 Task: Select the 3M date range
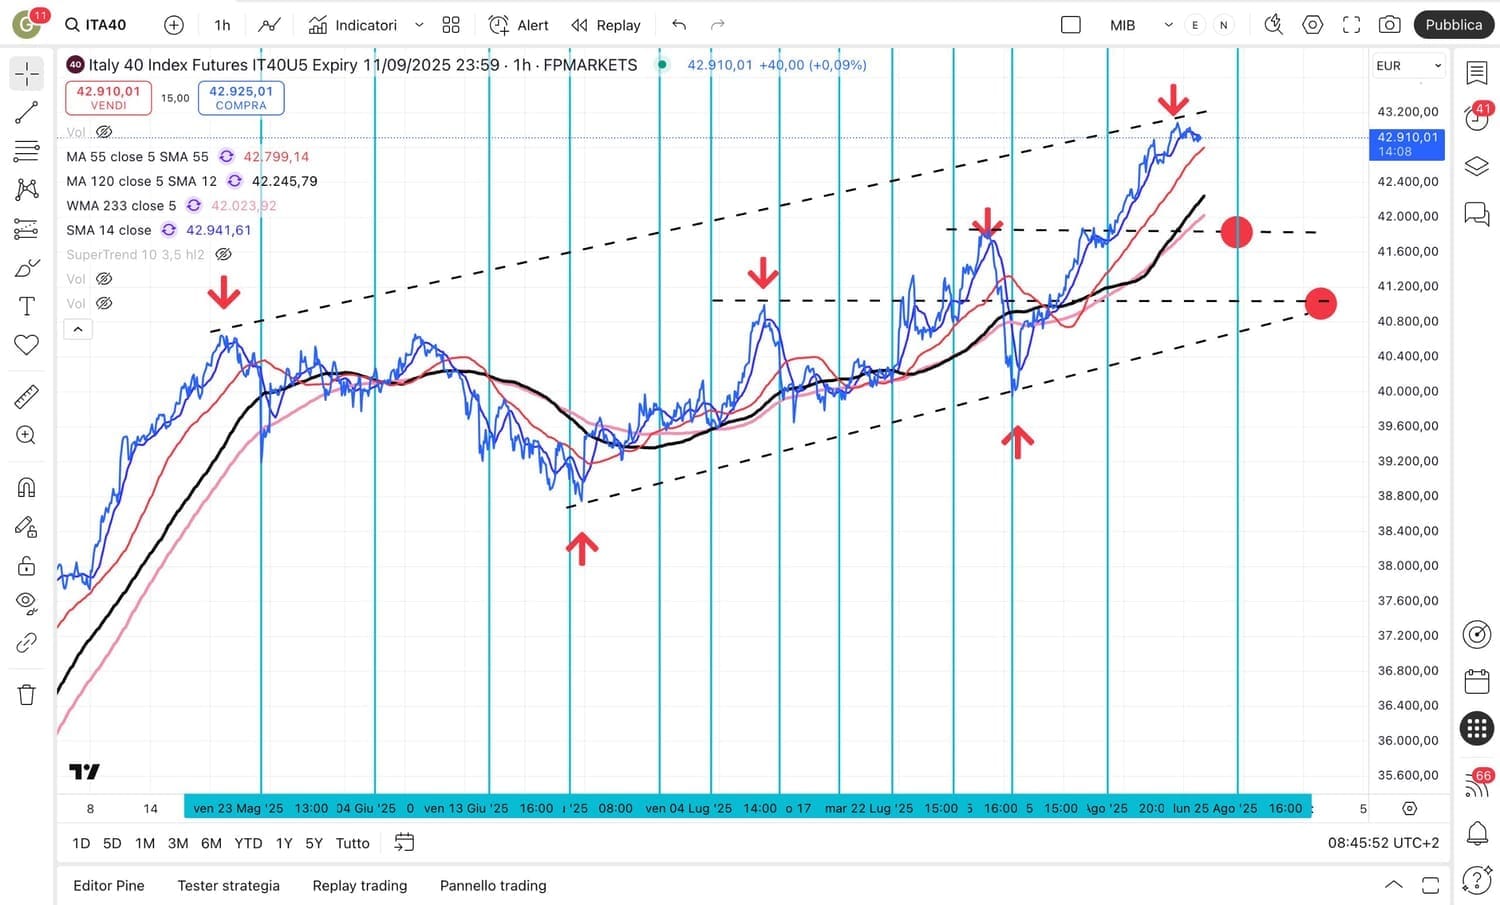click(178, 843)
